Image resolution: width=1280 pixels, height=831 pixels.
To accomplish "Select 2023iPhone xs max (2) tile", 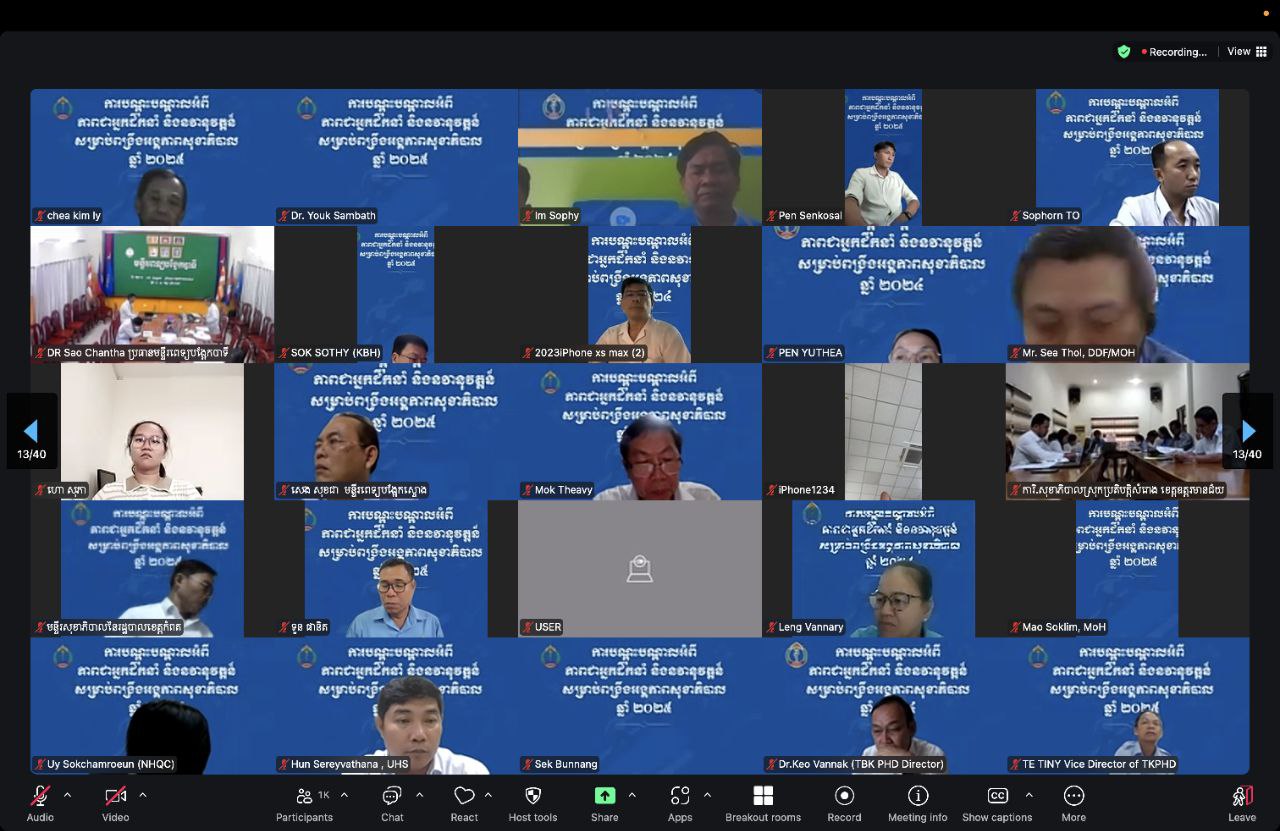I will 640,294.
